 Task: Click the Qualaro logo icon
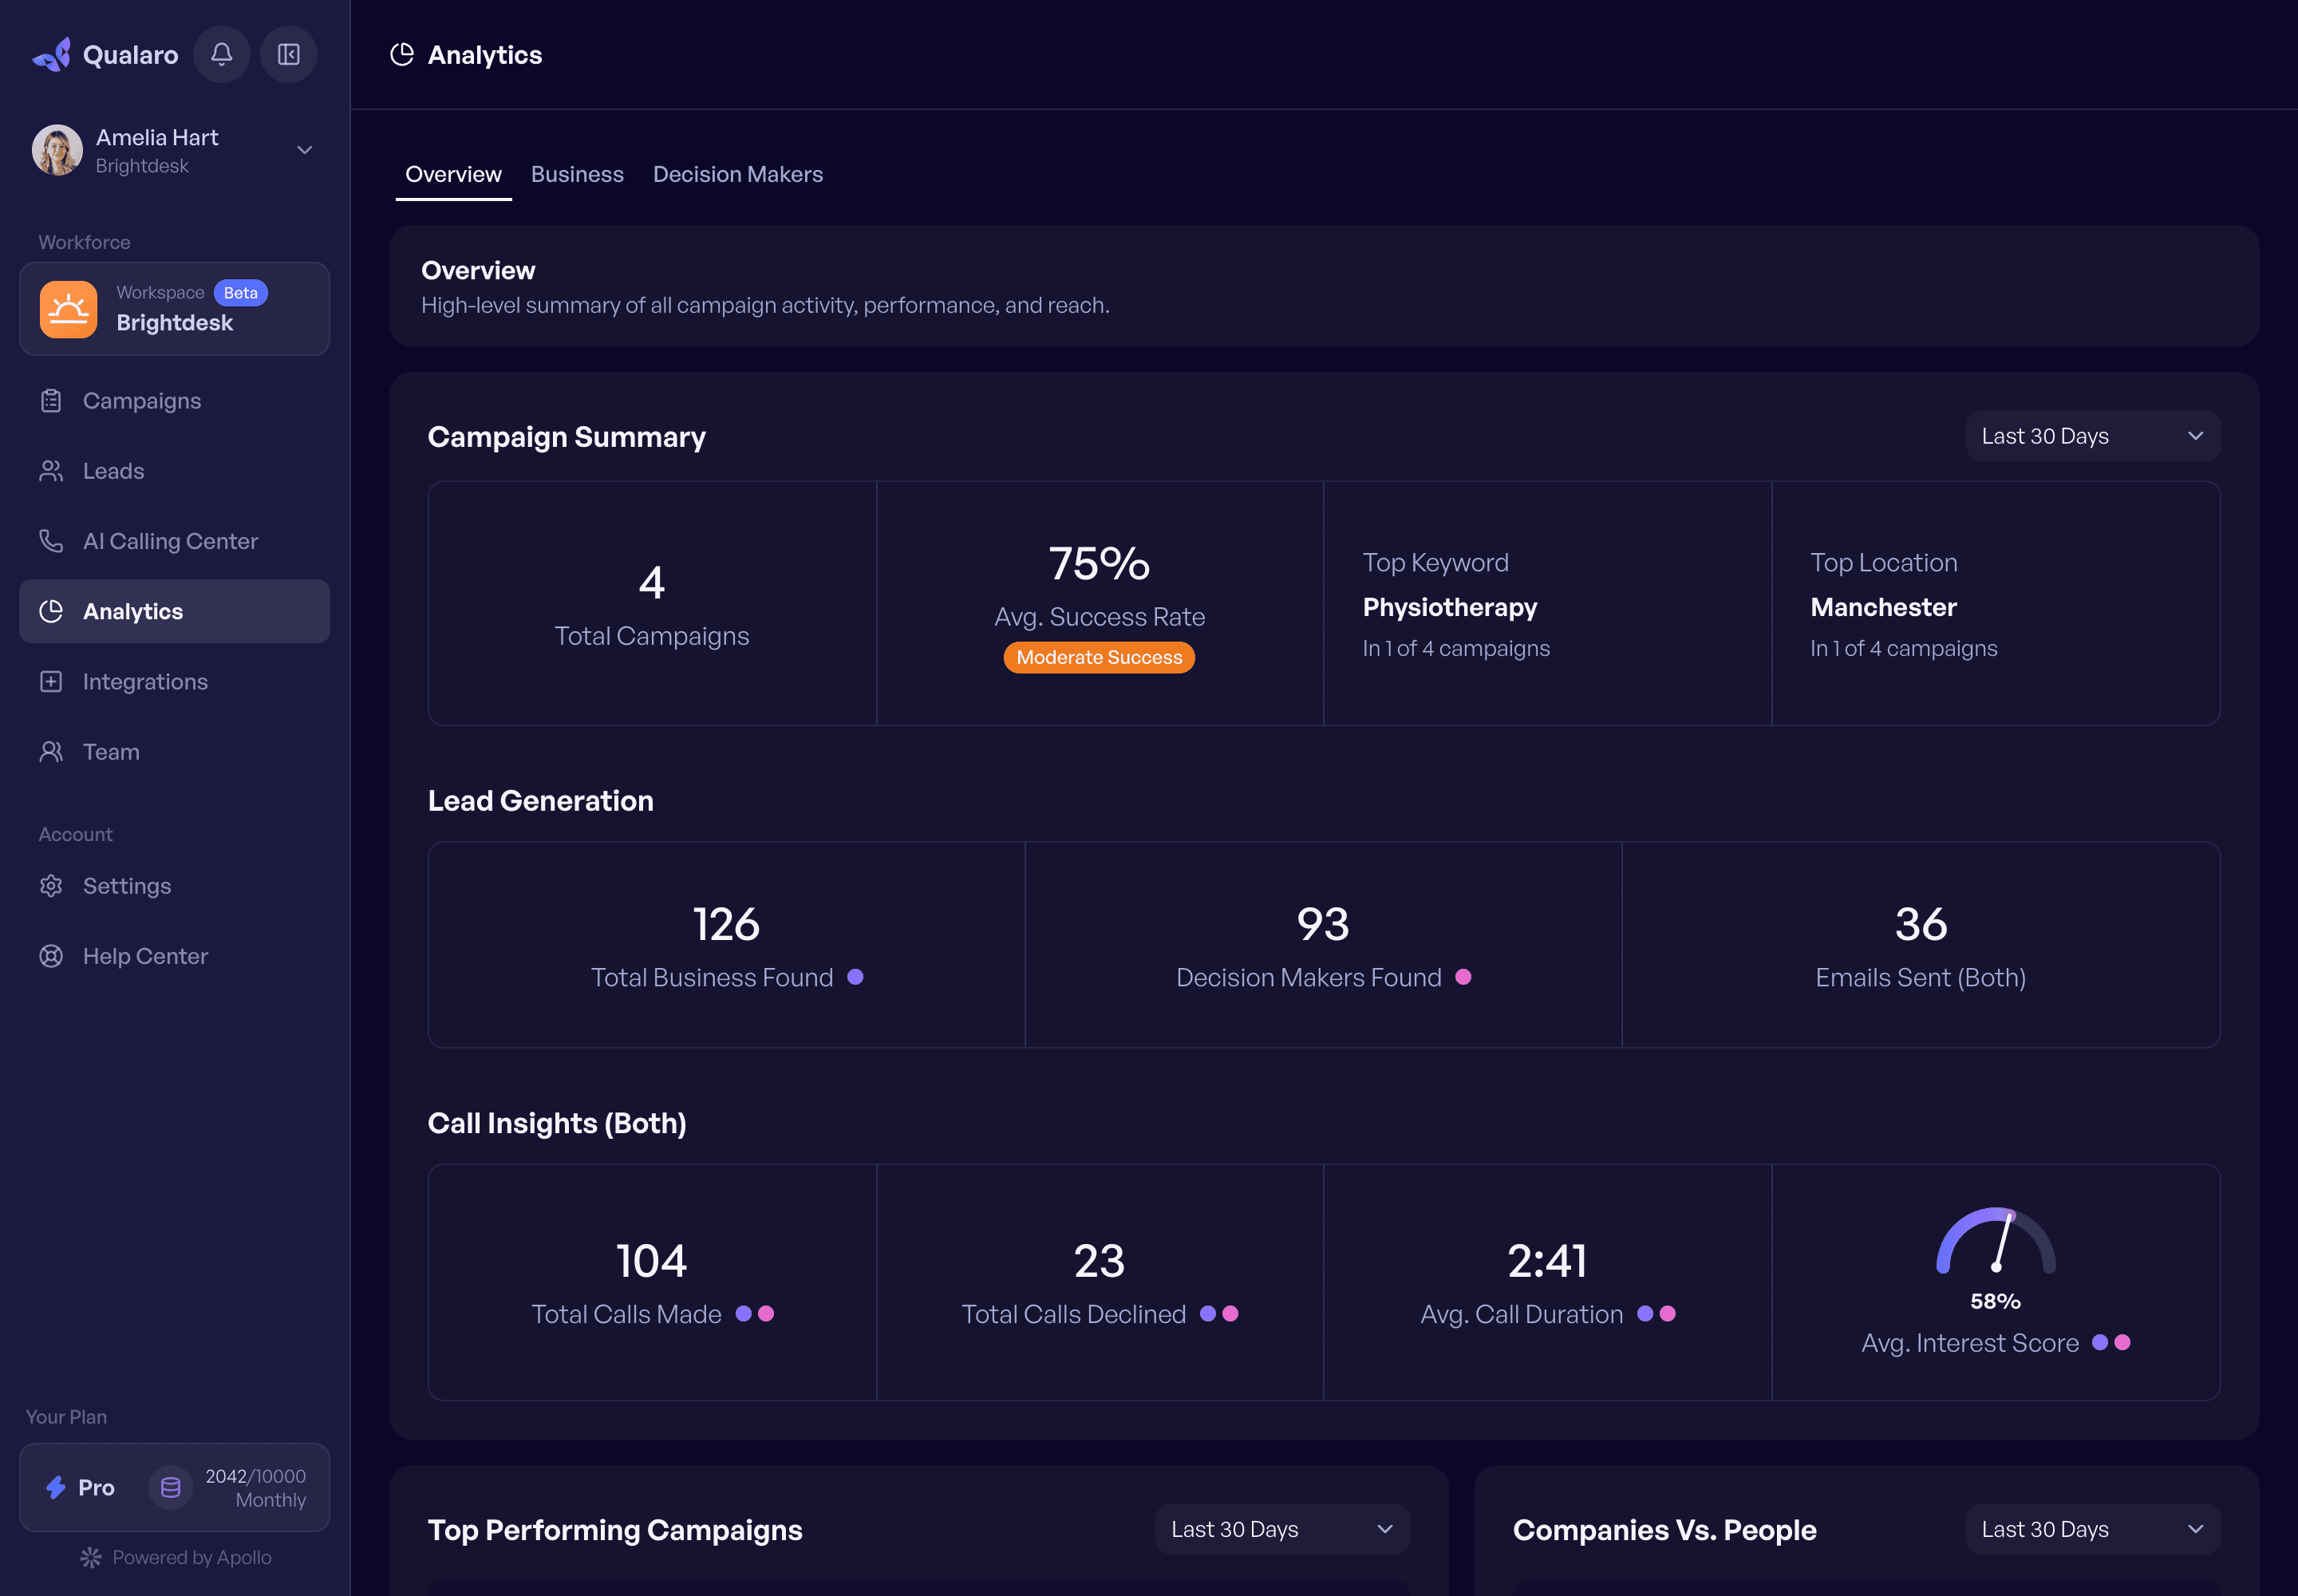point(52,54)
